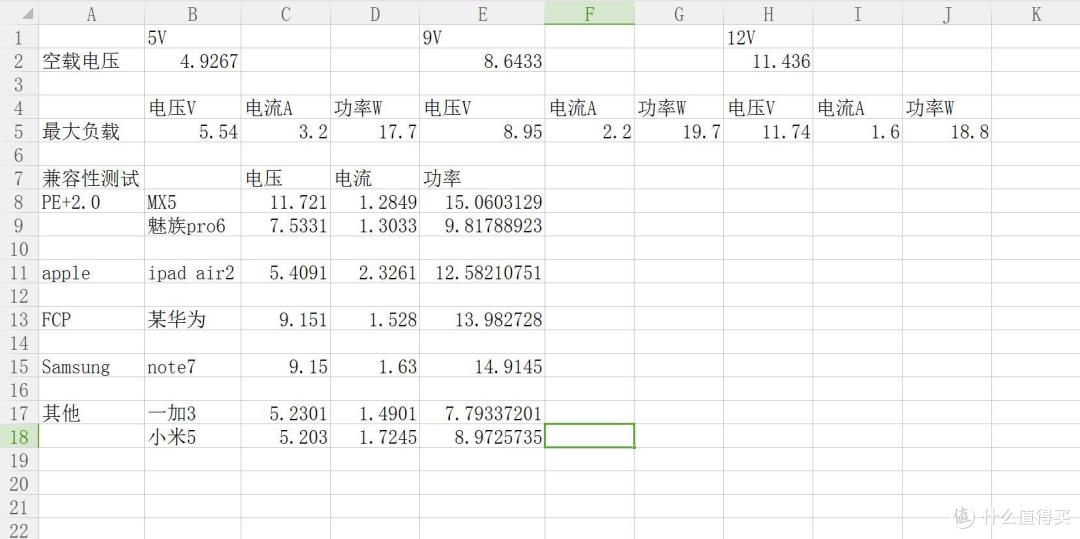Image resolution: width=1080 pixels, height=539 pixels.
Task: Select row 20 header
Action: [x=19, y=484]
